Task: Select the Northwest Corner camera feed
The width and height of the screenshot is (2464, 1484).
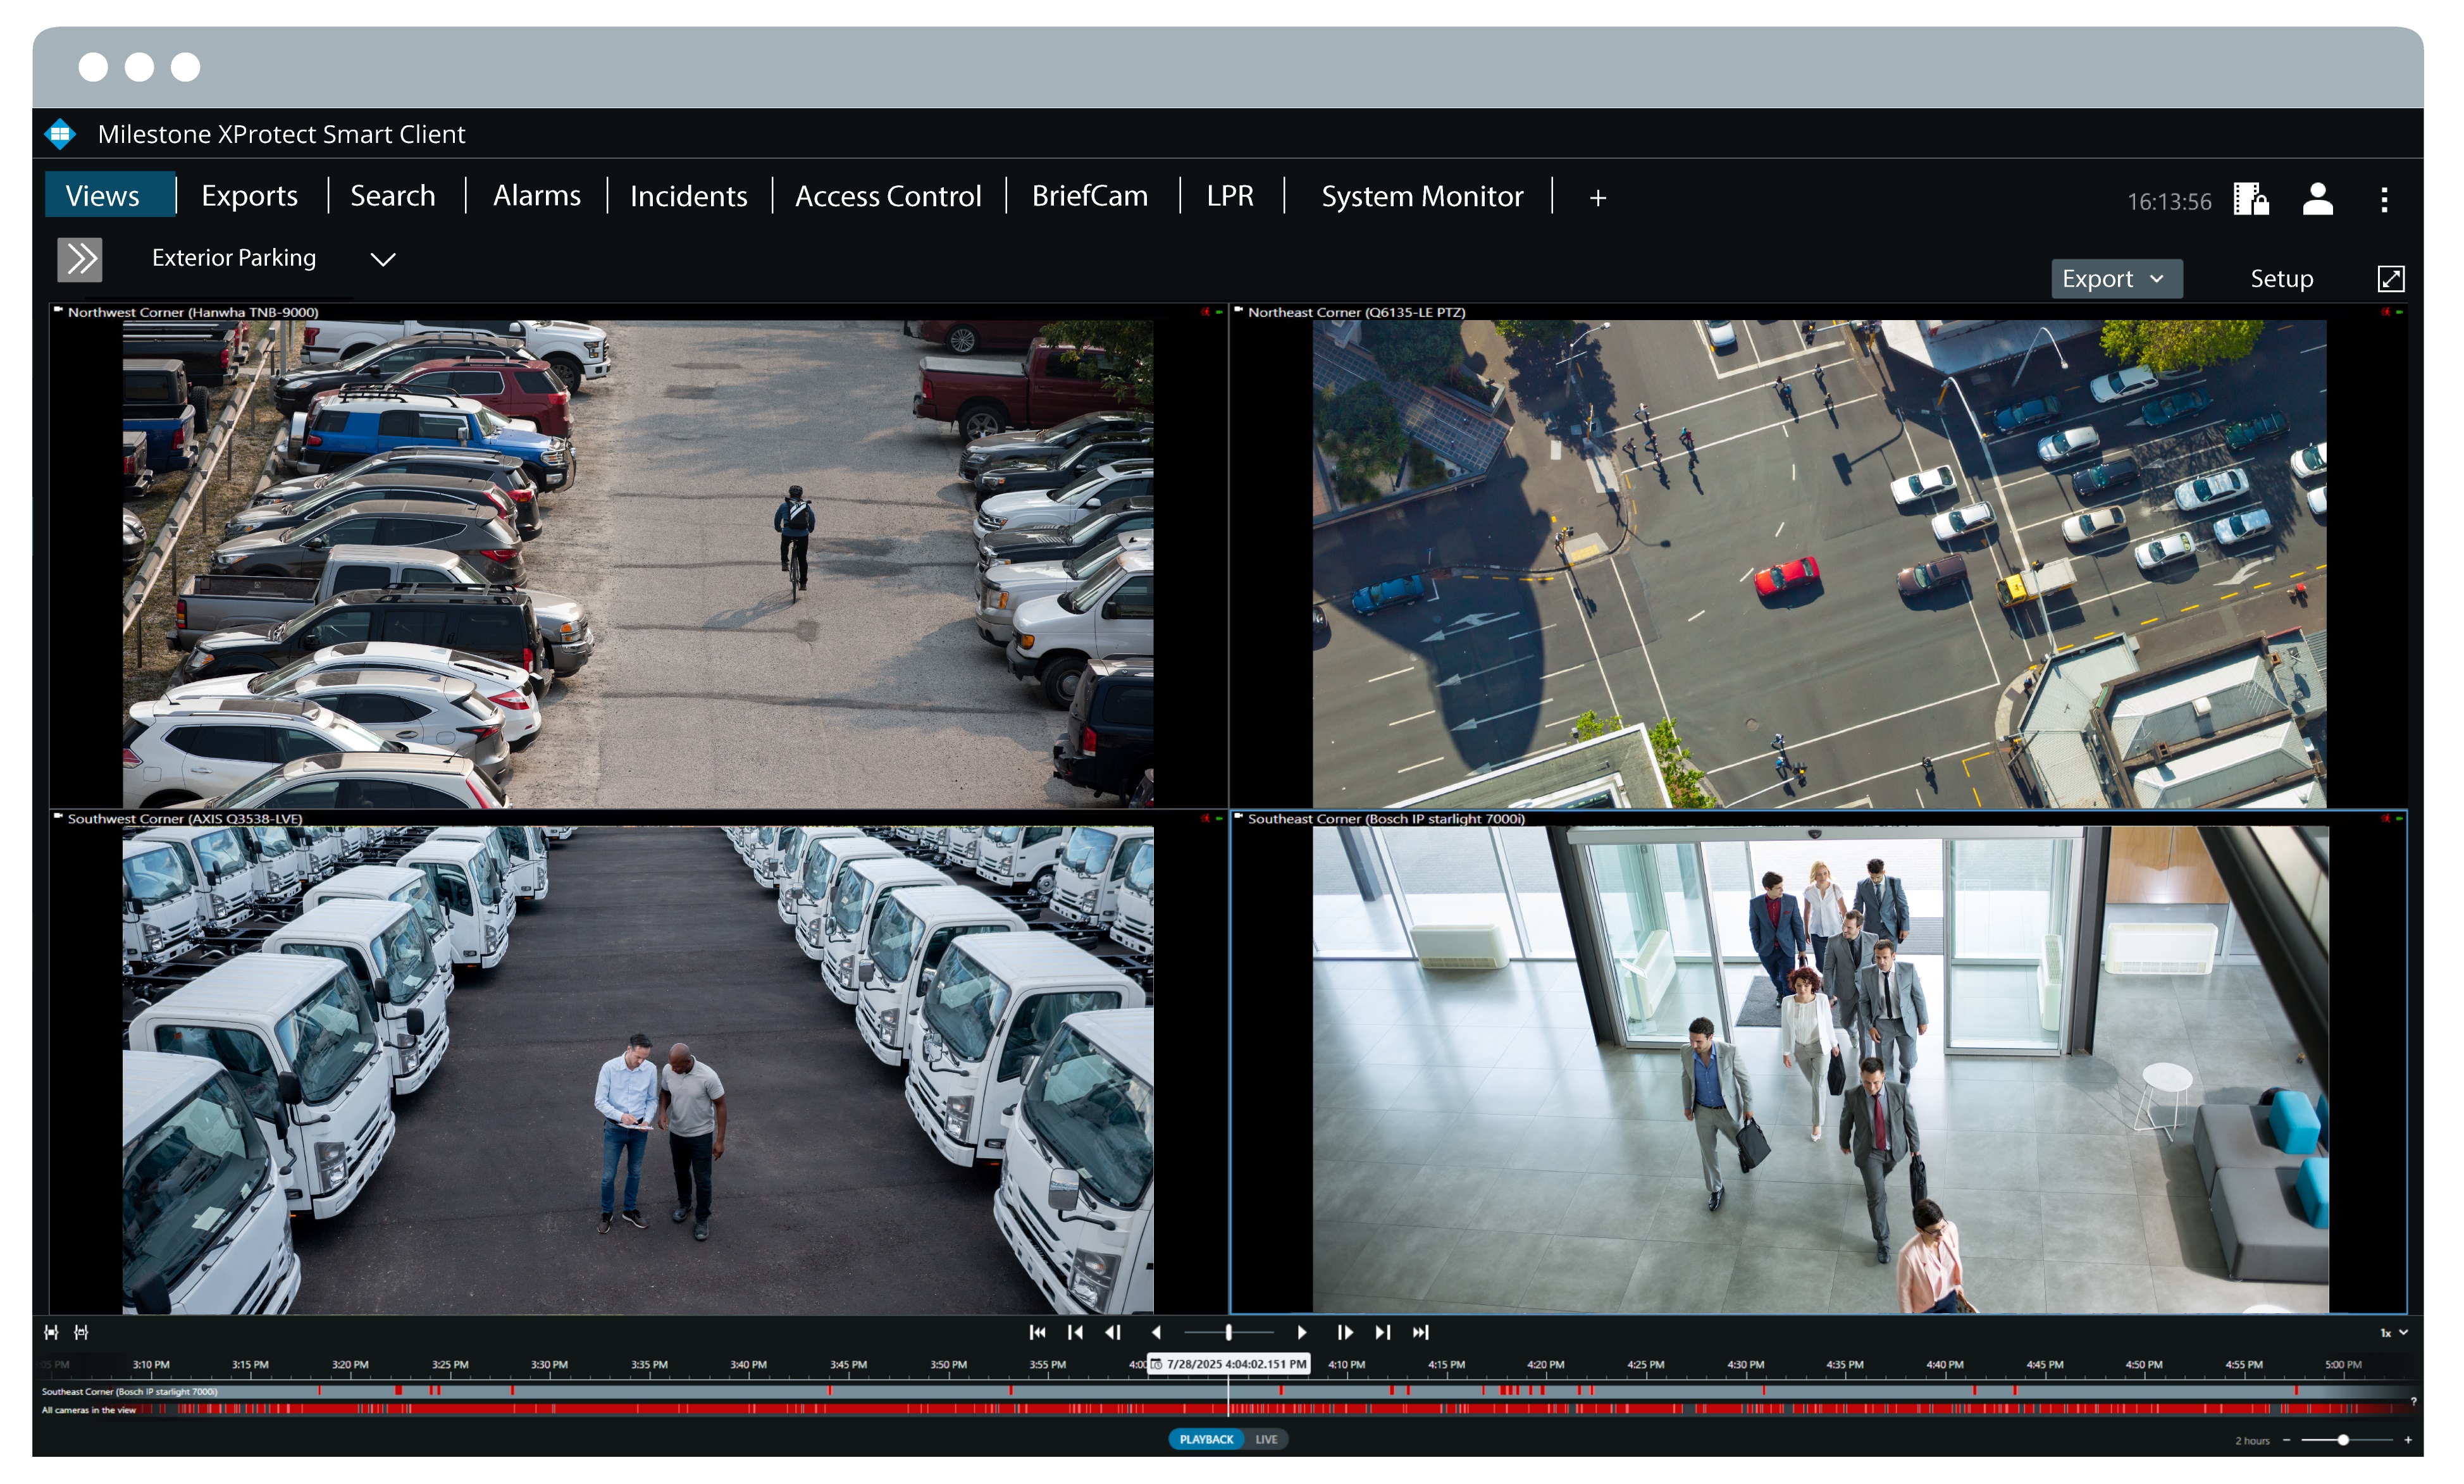Action: [638, 564]
